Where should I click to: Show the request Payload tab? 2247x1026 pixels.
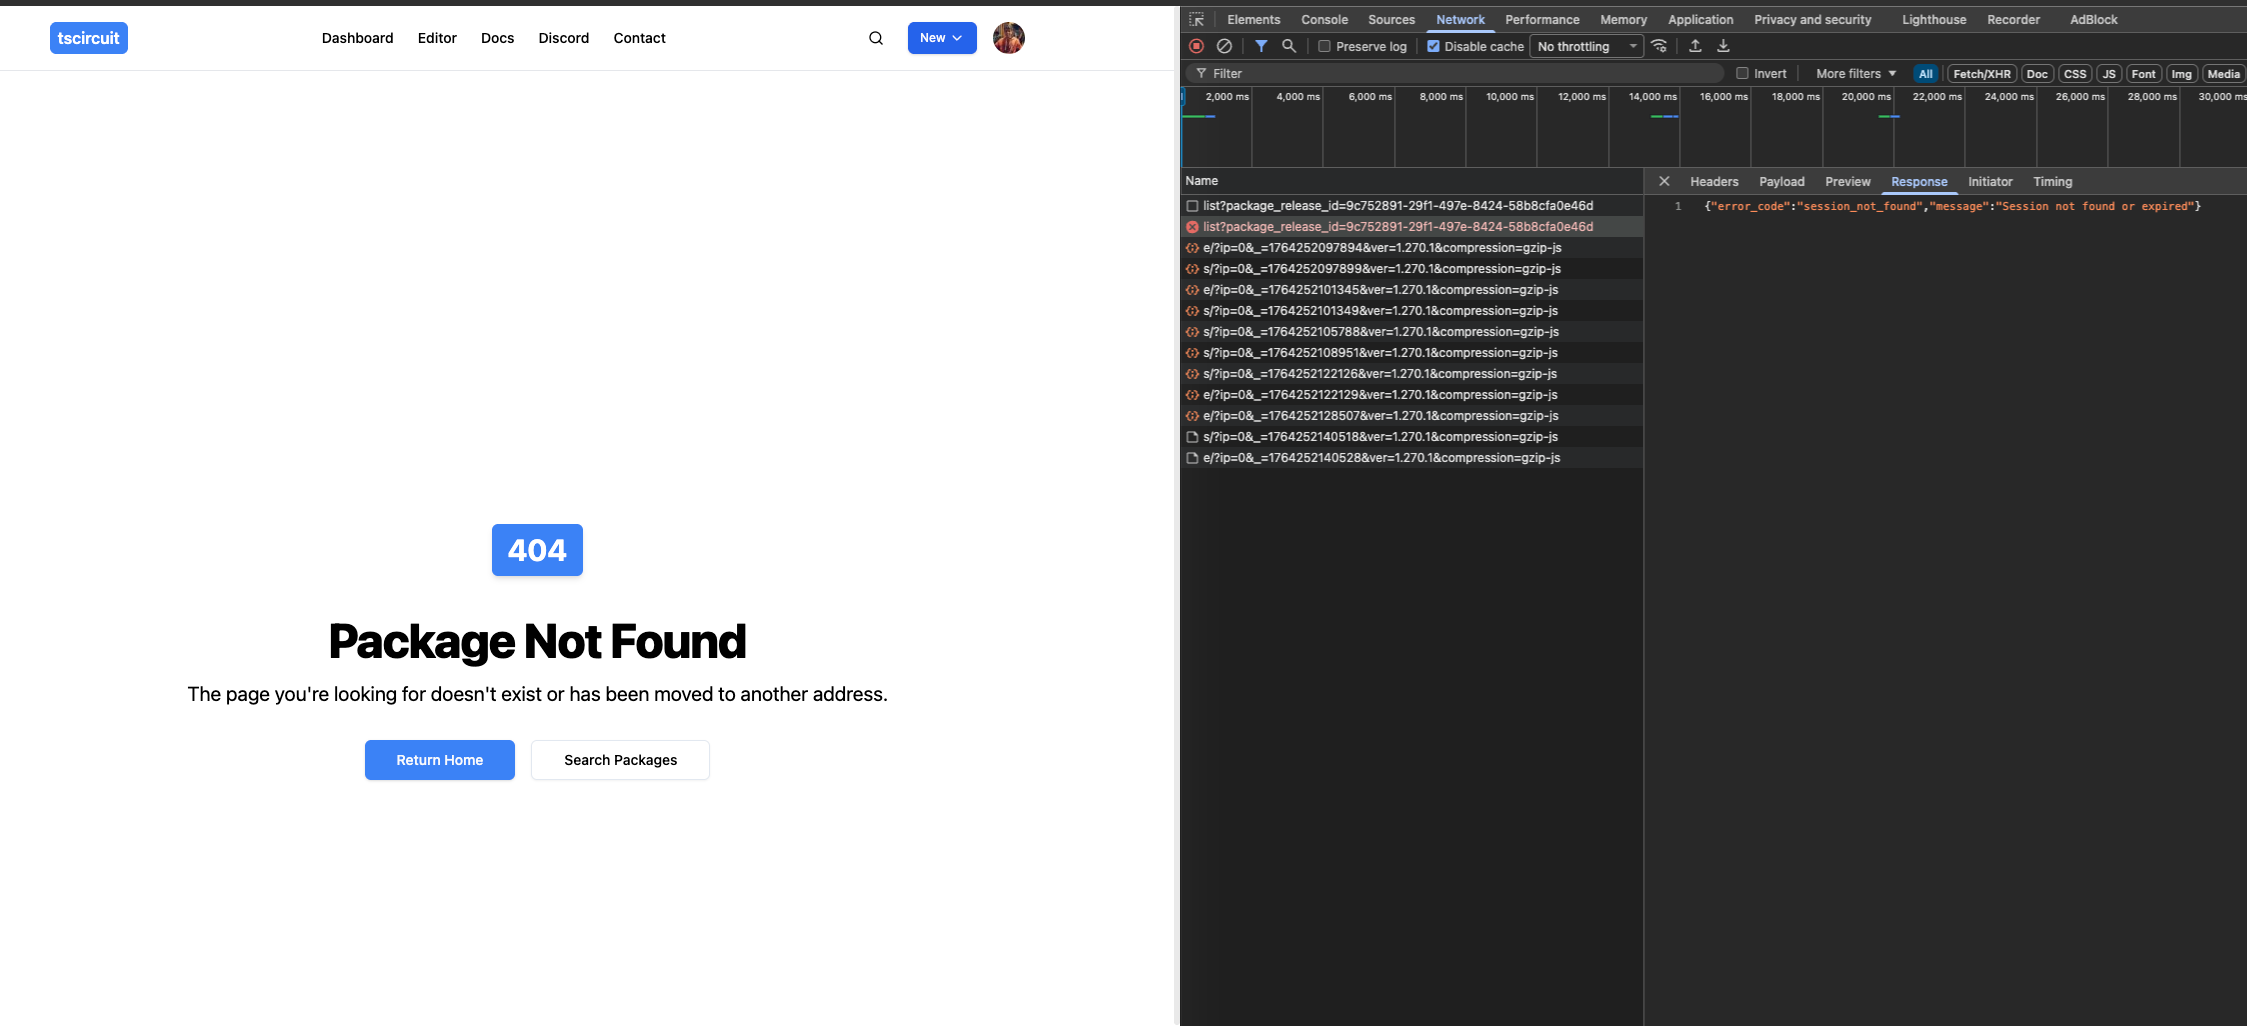tap(1782, 182)
